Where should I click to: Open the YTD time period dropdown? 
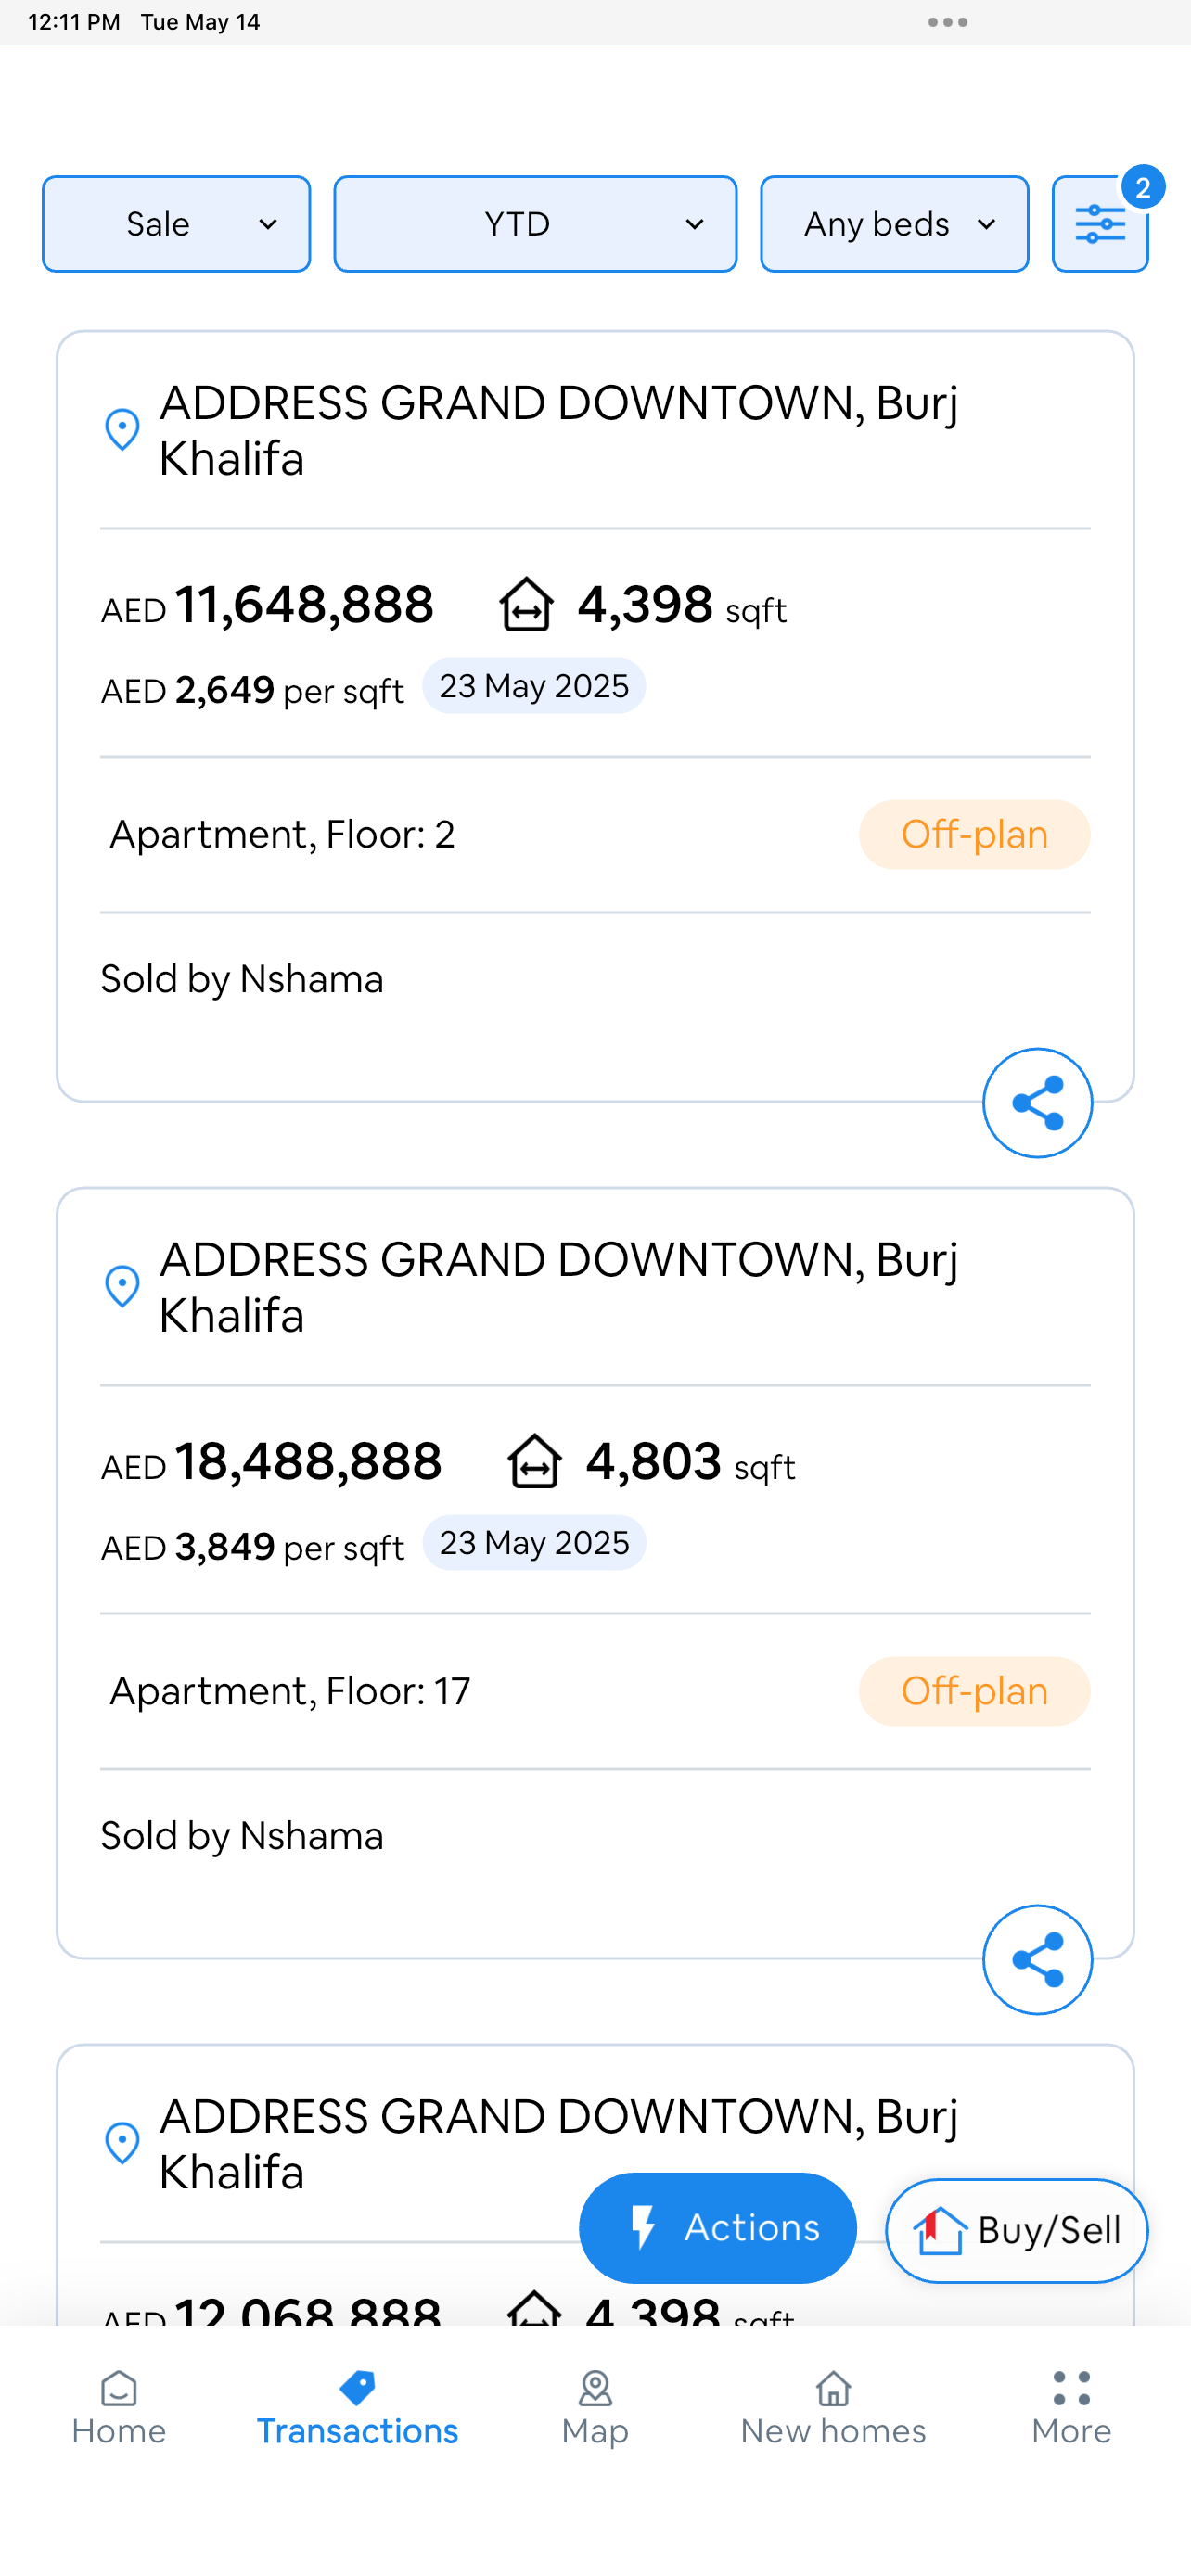pos(535,224)
